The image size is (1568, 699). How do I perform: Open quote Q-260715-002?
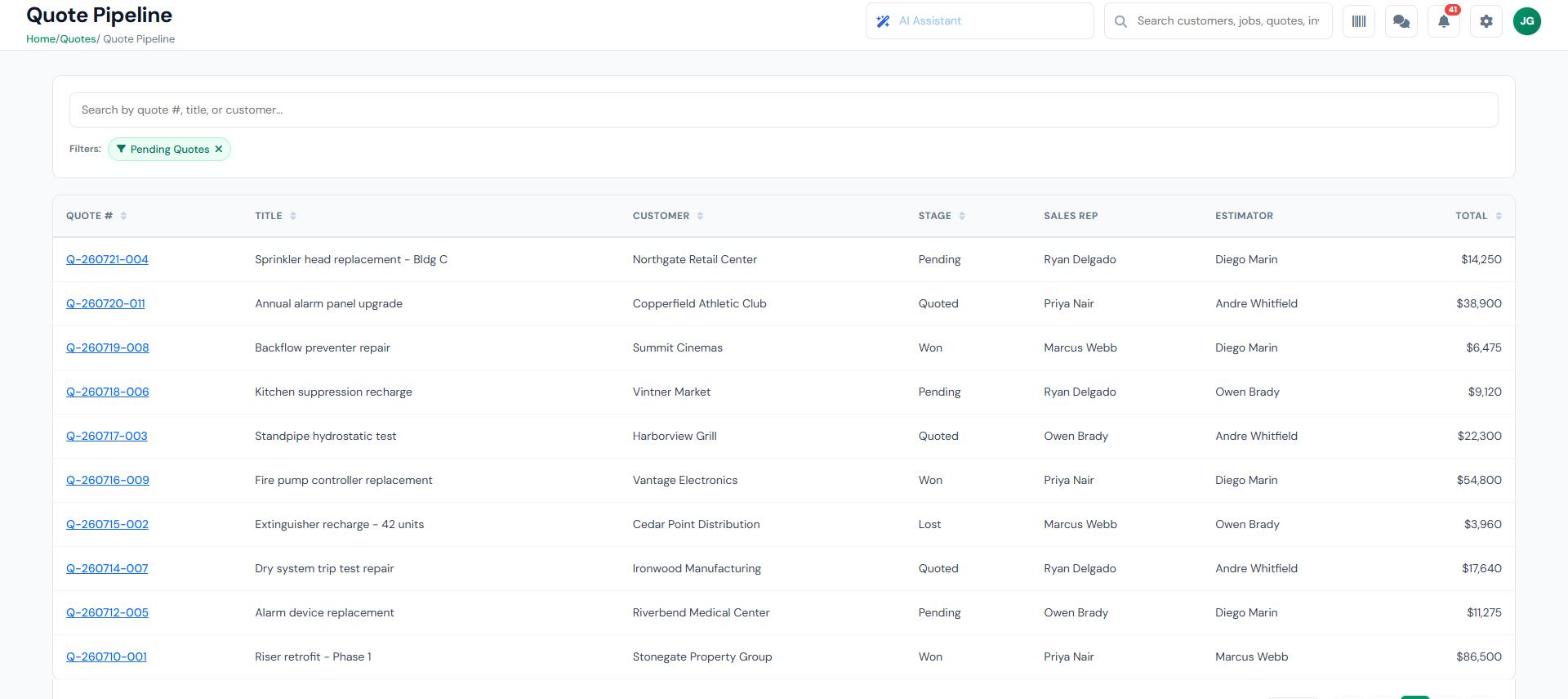coord(107,524)
